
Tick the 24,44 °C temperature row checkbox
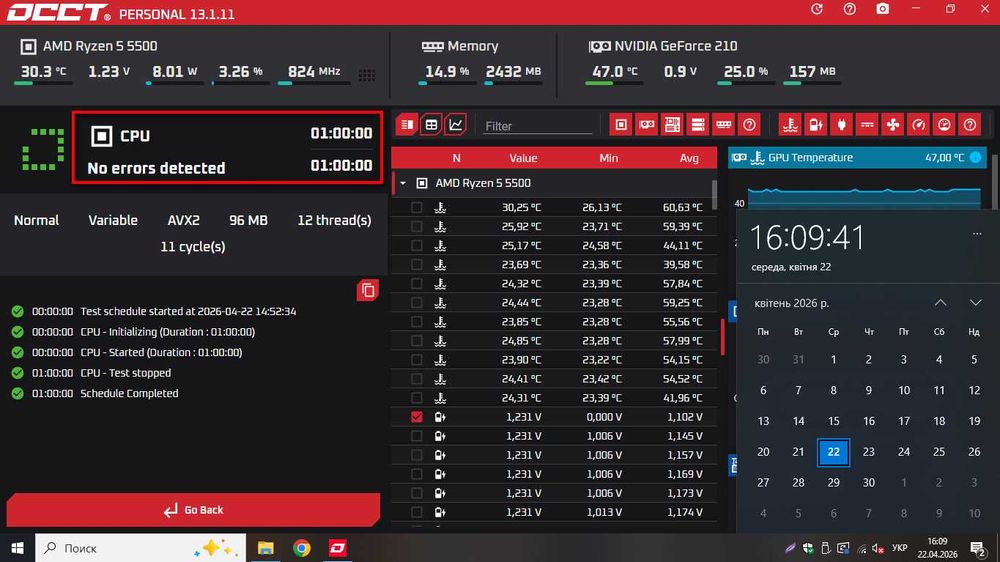coord(416,302)
